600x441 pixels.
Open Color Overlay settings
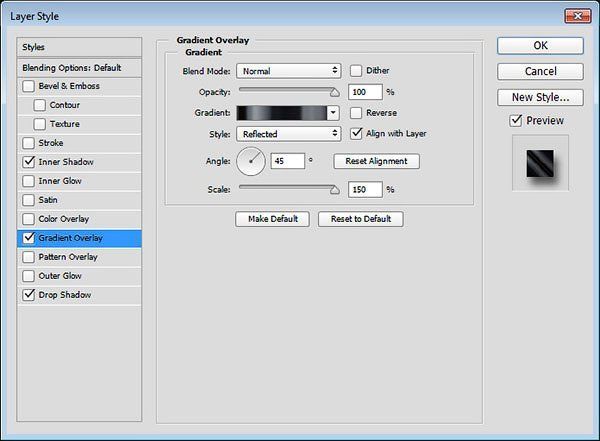[x=64, y=219]
